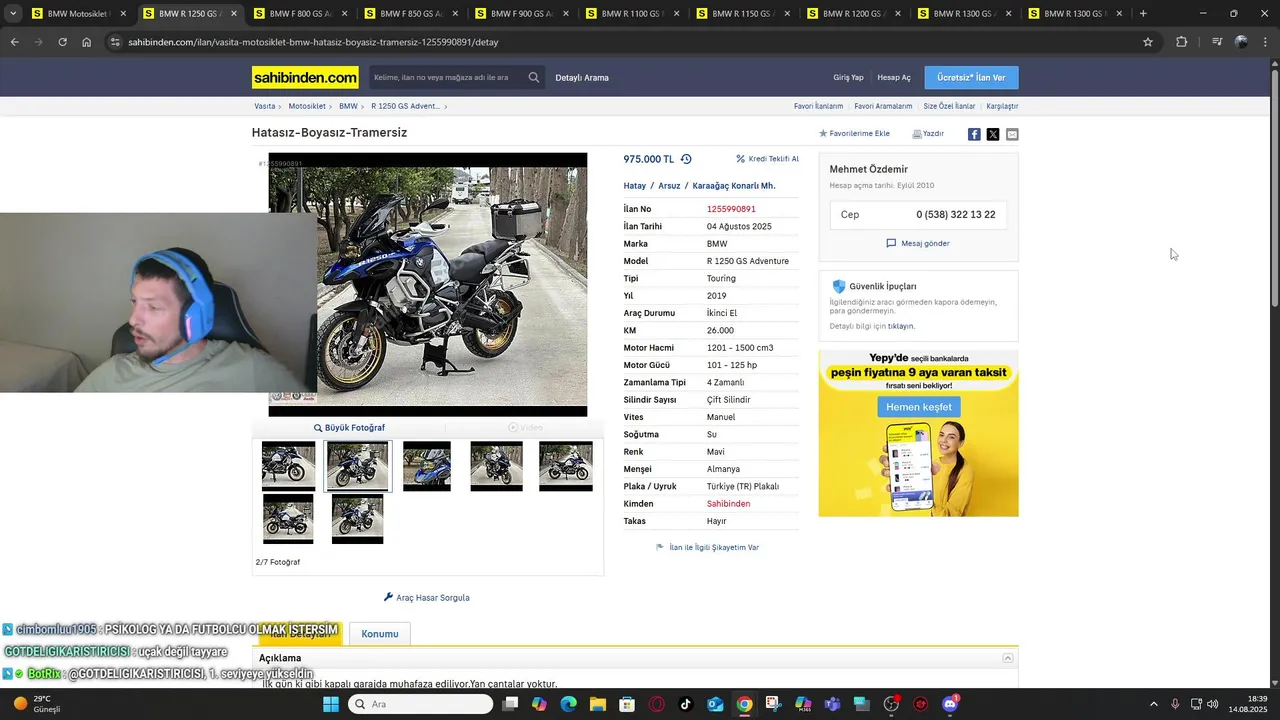1280x720 pixels.
Task: Click the printer Yazdır icon
Action: [917, 133]
